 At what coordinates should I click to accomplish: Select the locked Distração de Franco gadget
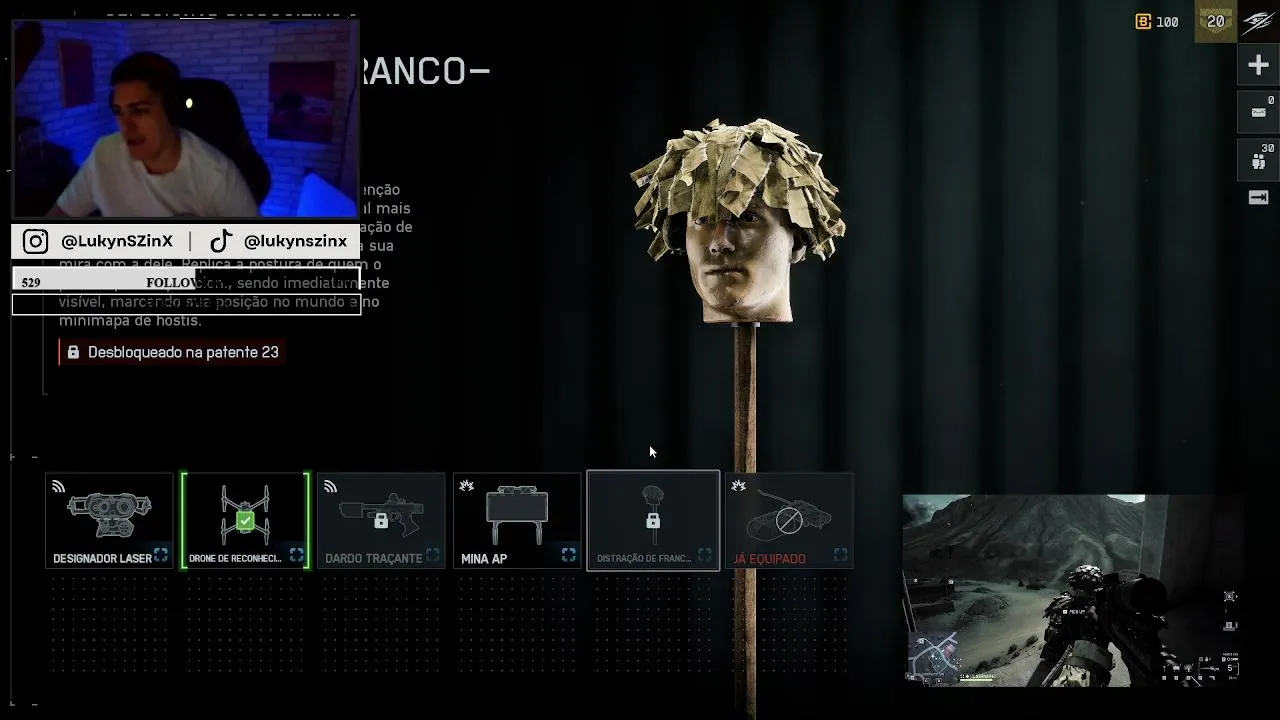(x=653, y=520)
